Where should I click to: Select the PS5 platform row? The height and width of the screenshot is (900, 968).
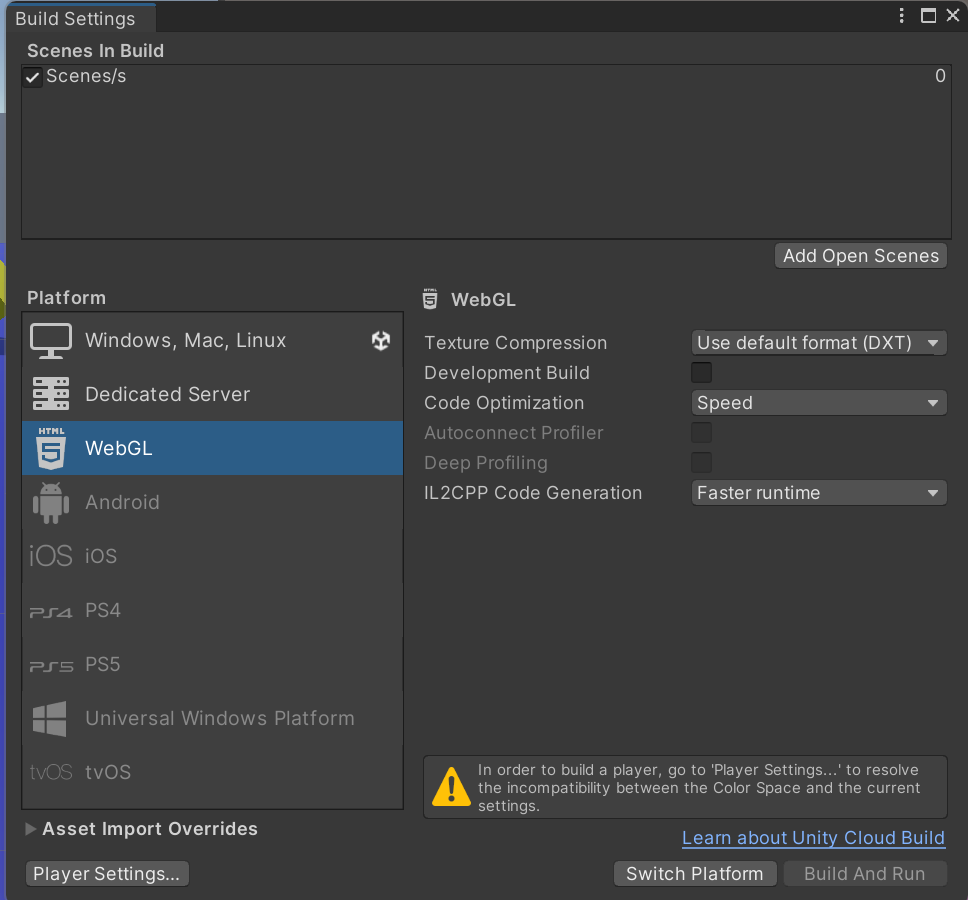point(212,664)
